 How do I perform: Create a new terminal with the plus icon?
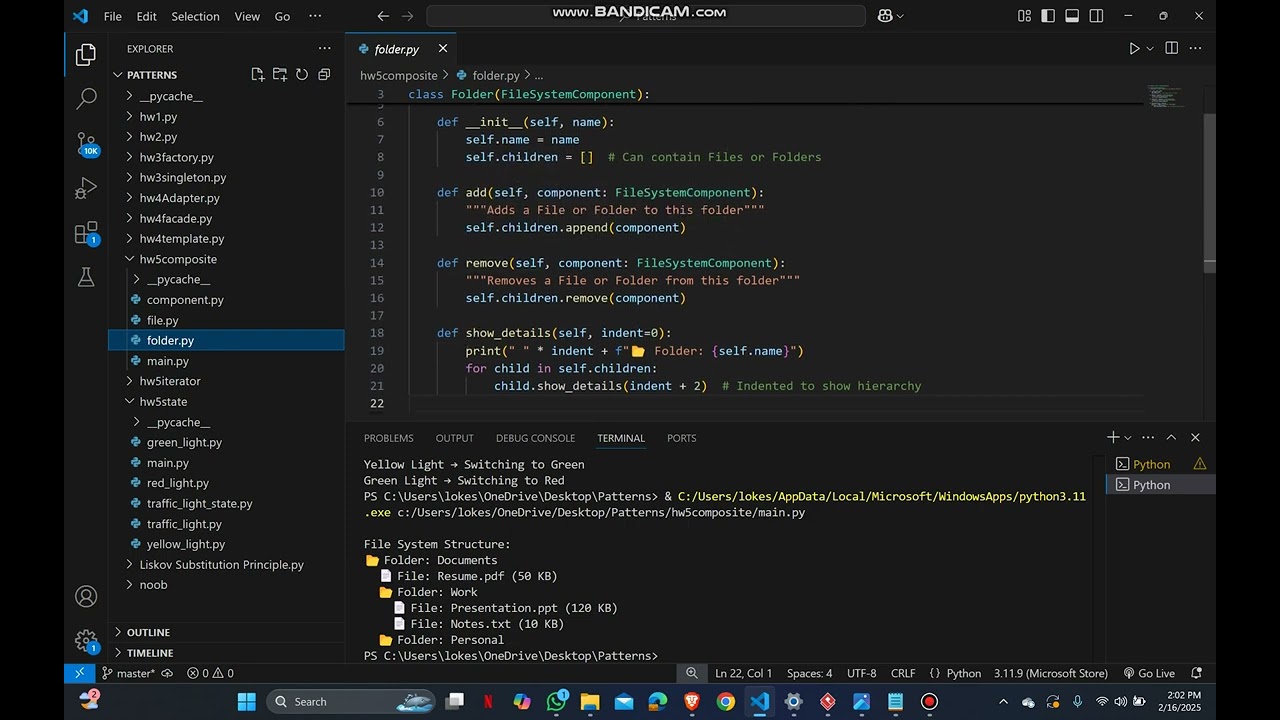pyautogui.click(x=1113, y=437)
